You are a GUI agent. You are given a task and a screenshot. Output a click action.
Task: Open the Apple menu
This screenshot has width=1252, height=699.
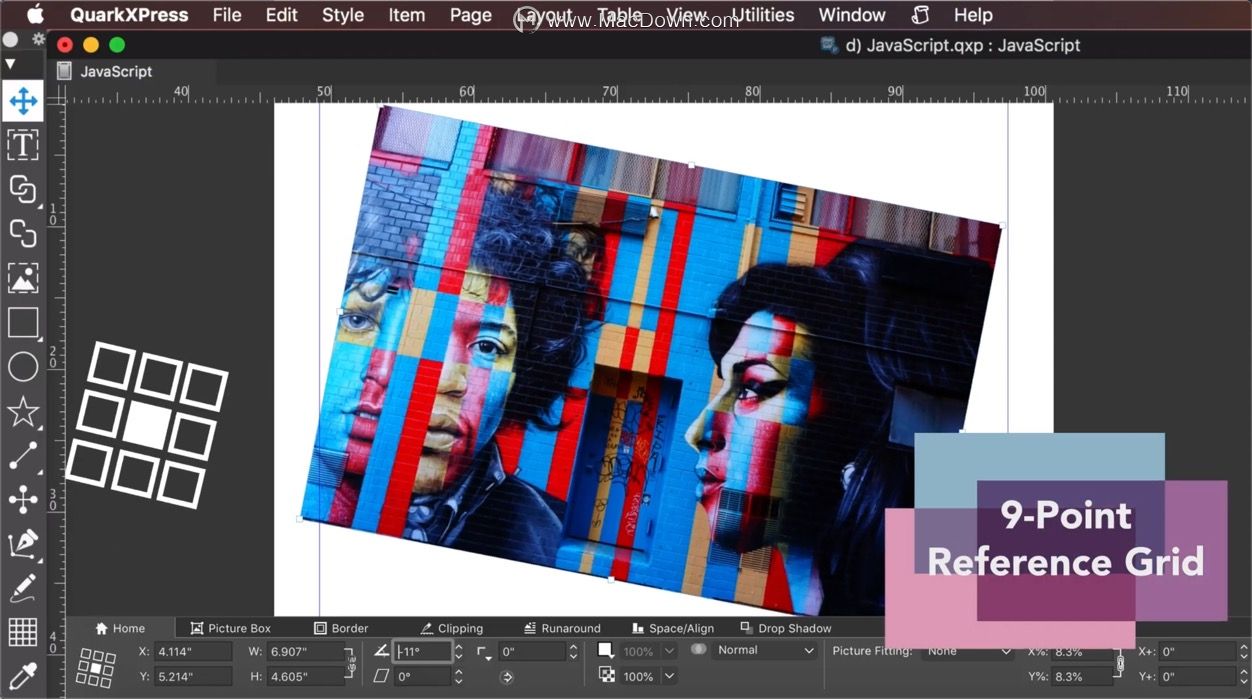[35, 15]
